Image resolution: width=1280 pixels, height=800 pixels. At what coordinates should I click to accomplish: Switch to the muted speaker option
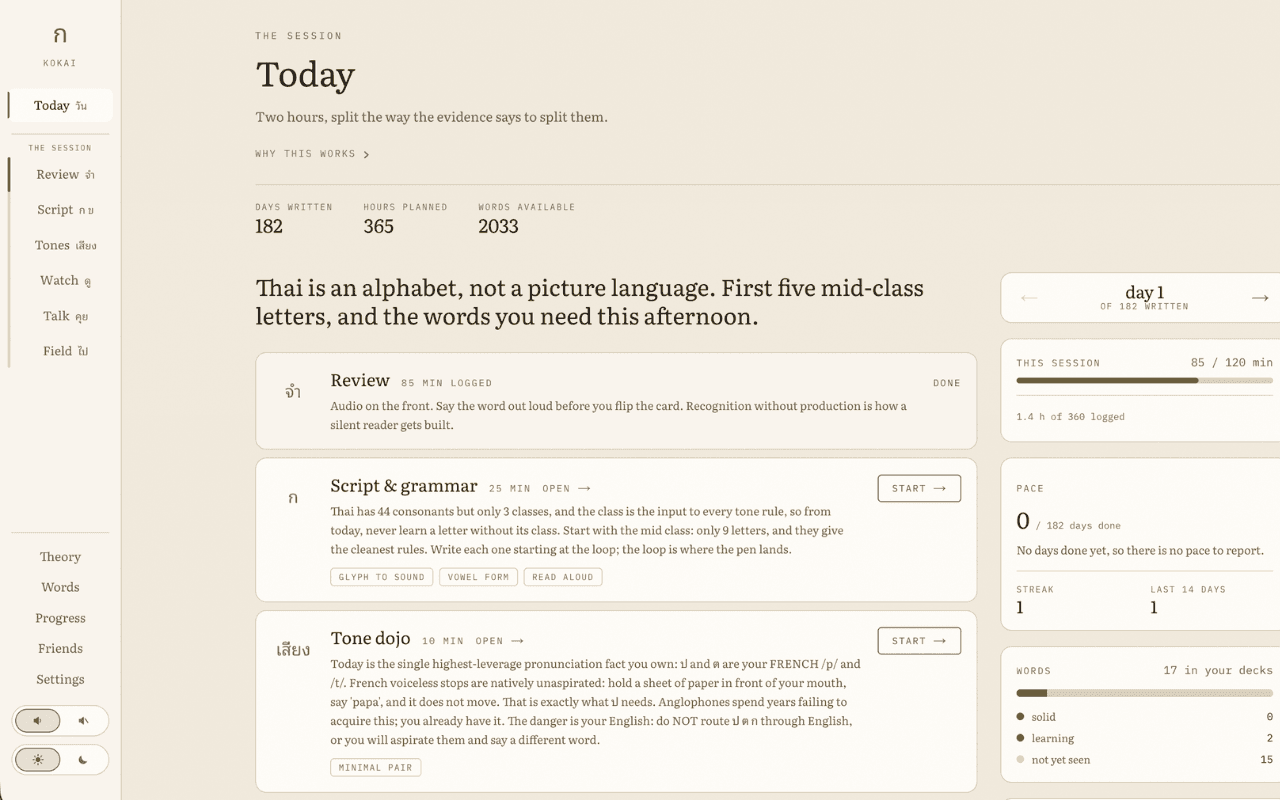[83, 721]
